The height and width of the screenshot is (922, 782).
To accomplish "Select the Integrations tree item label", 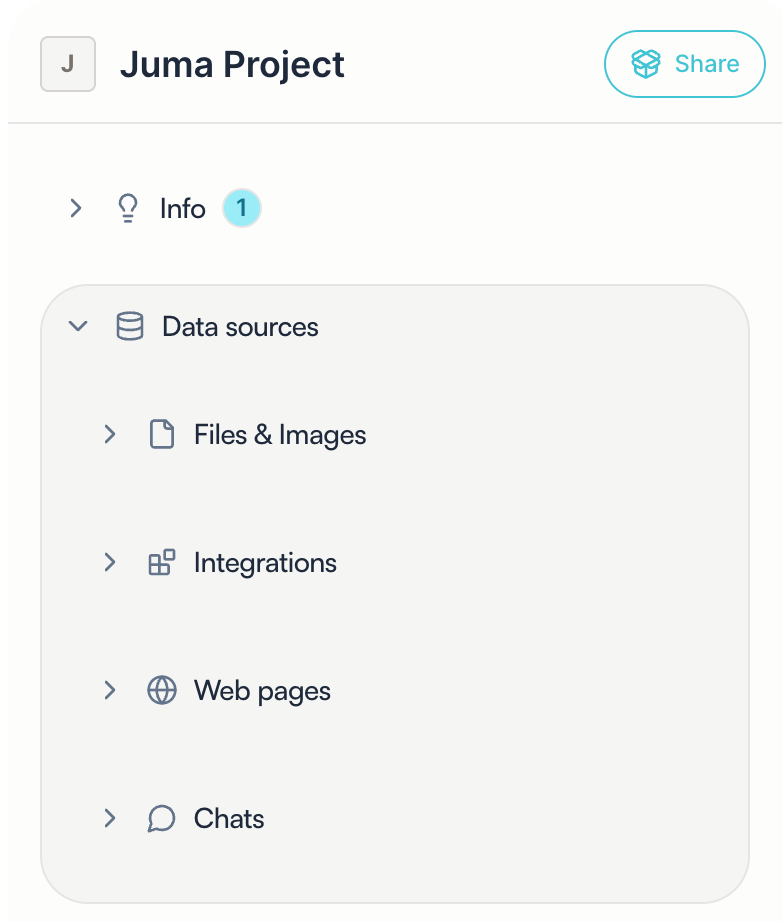I will click(265, 563).
